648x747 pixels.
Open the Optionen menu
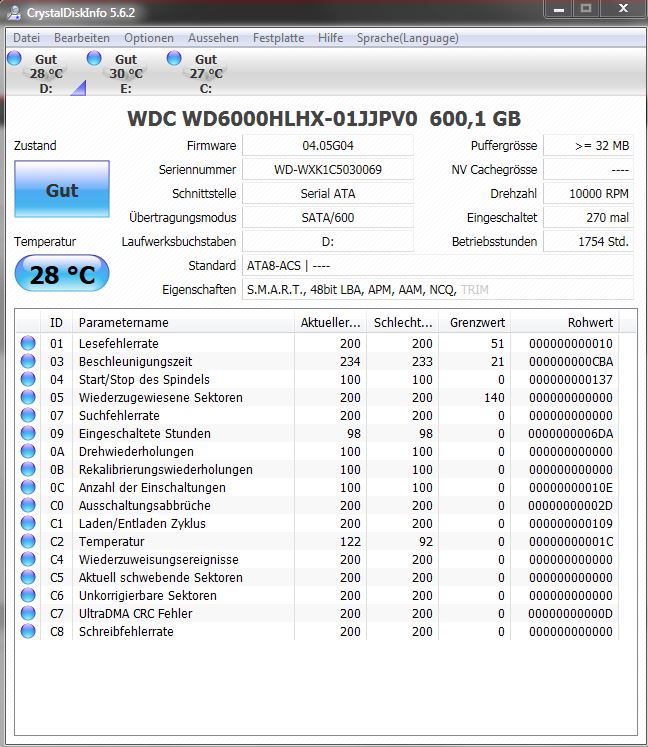tap(149, 38)
